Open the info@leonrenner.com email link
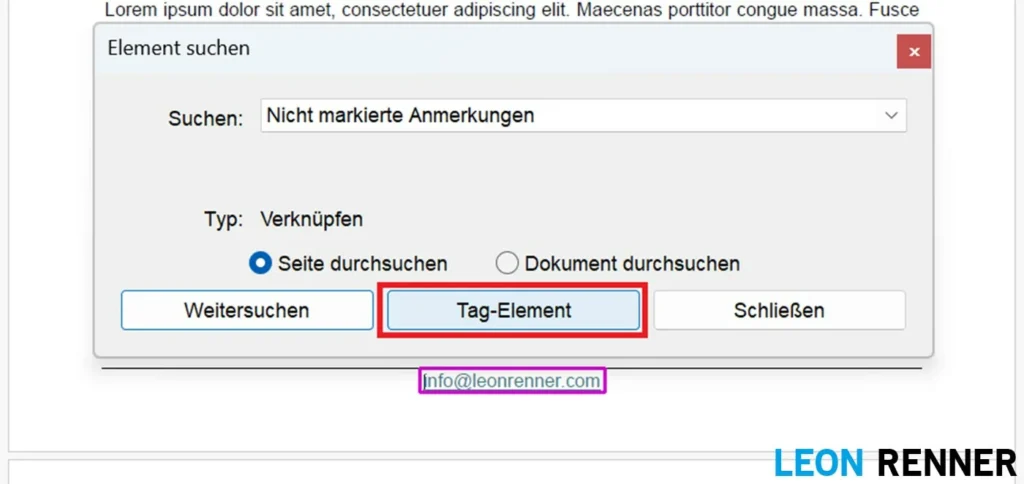 512,381
